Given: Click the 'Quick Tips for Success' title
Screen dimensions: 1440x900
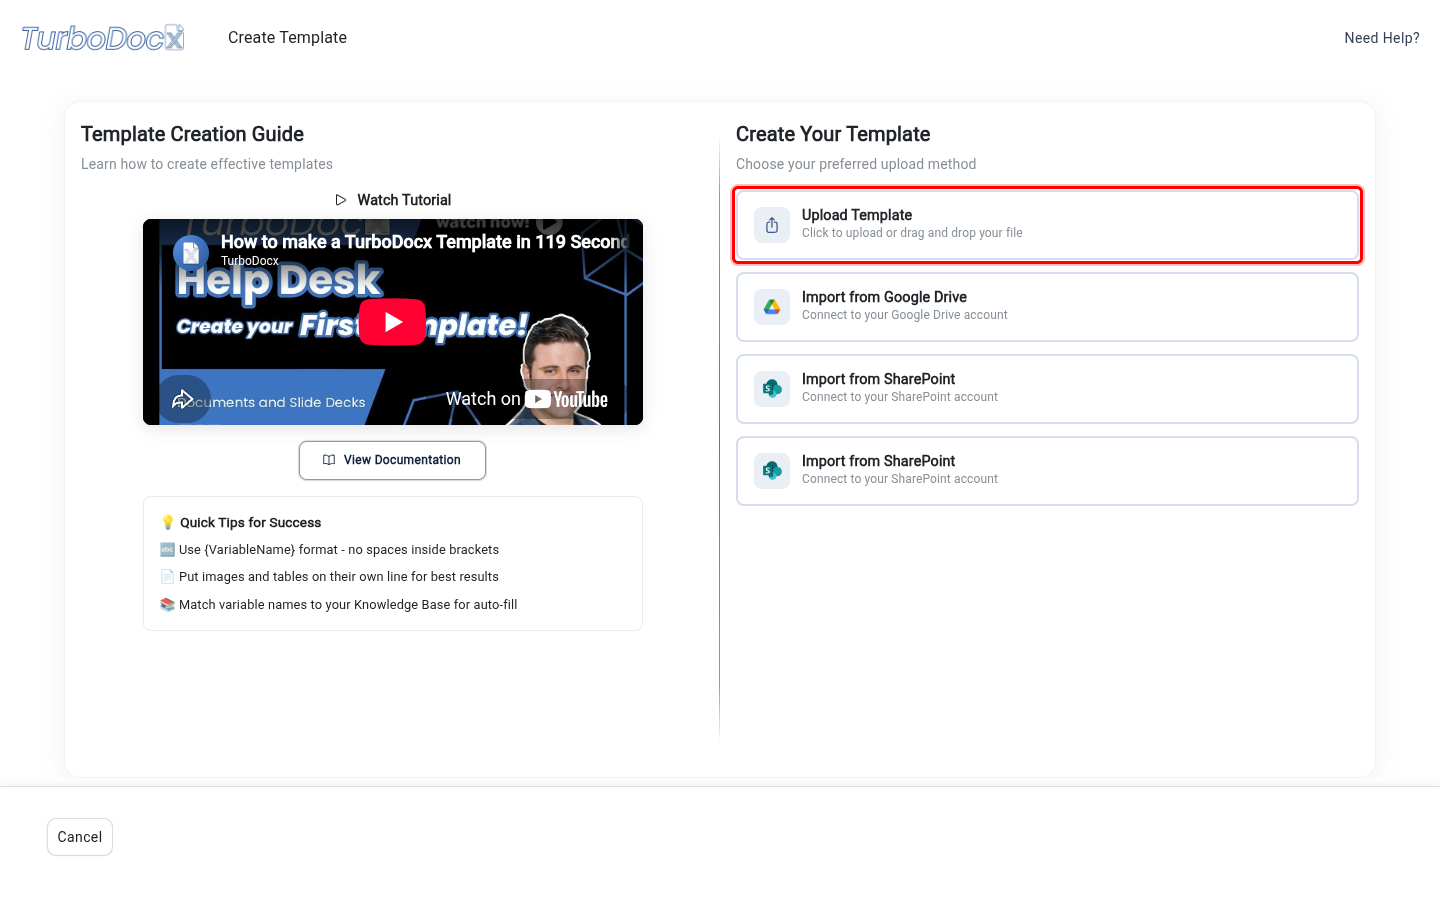Looking at the screenshot, I should [x=251, y=523].
